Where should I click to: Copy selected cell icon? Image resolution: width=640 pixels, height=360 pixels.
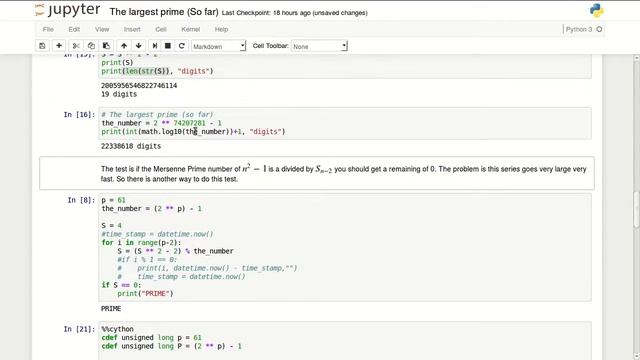91,46
